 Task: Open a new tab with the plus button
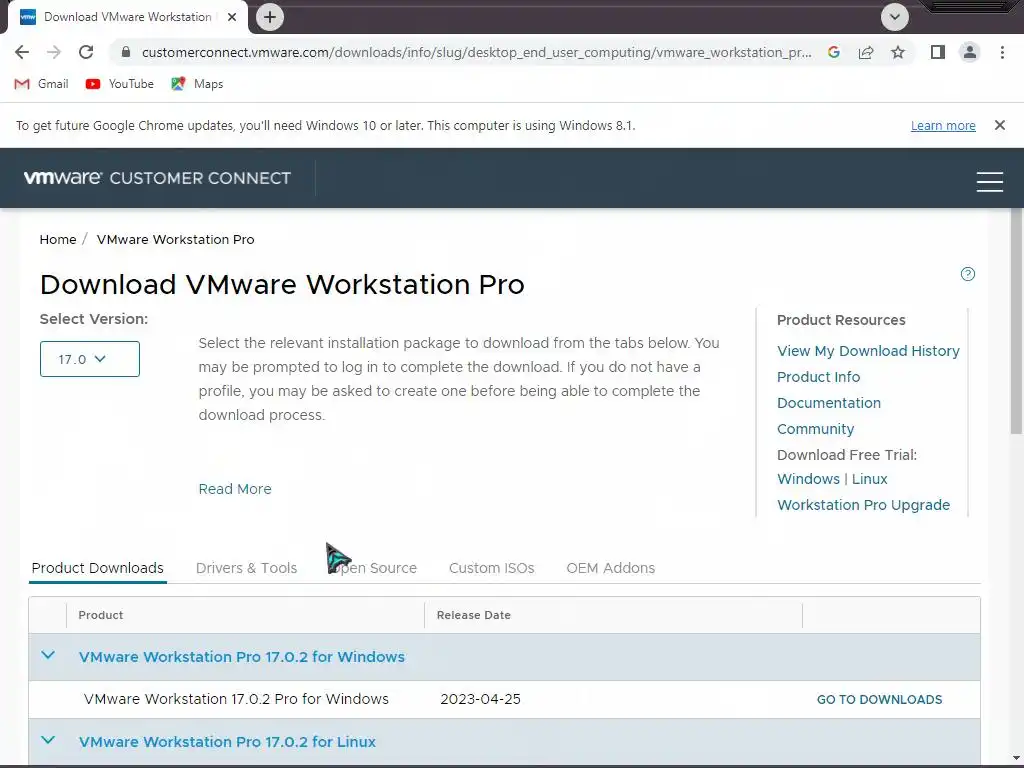point(270,17)
